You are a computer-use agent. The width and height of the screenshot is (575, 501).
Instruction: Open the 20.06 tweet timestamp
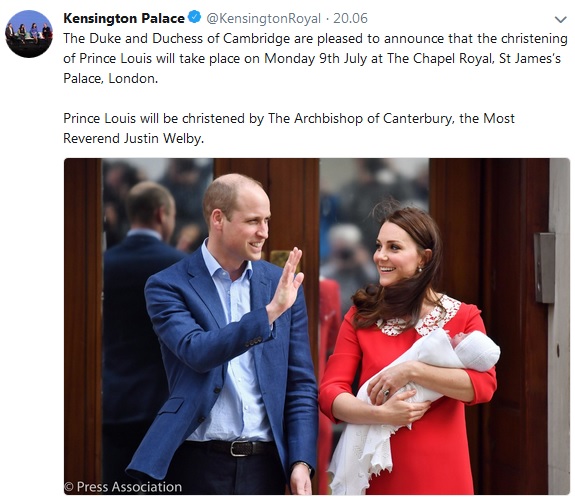point(350,18)
